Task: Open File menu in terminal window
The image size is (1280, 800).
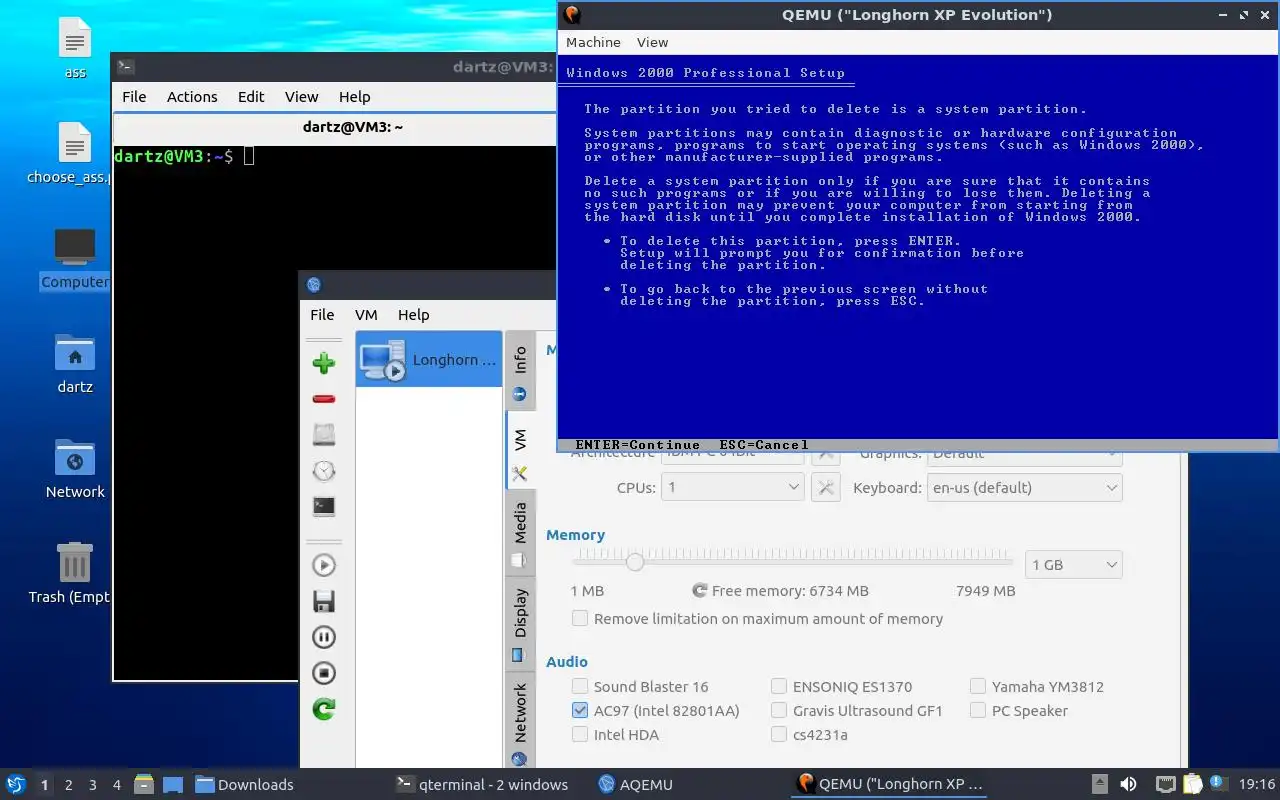Action: (134, 96)
